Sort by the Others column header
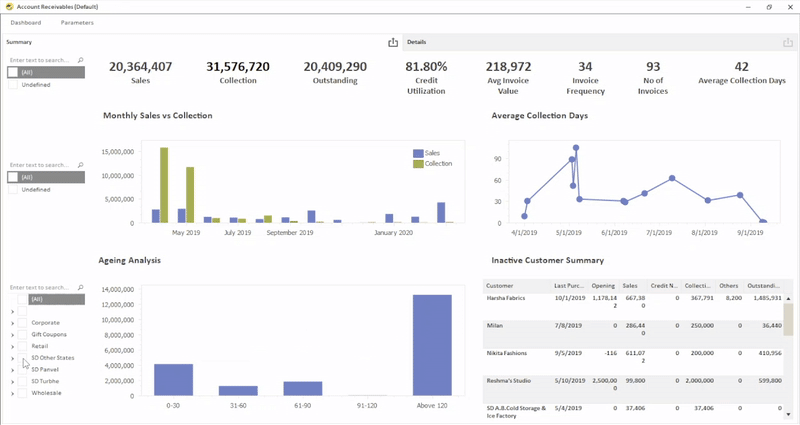The height and width of the screenshot is (425, 800). pos(729,286)
